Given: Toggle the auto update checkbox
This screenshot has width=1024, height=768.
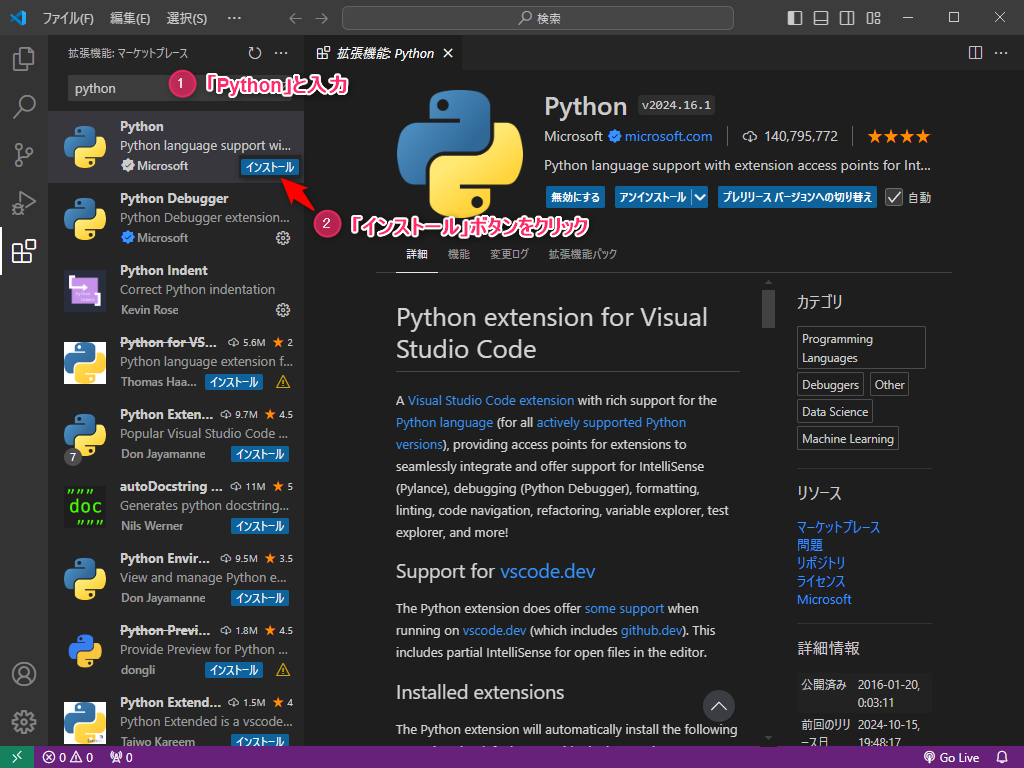Looking at the screenshot, I should [894, 197].
